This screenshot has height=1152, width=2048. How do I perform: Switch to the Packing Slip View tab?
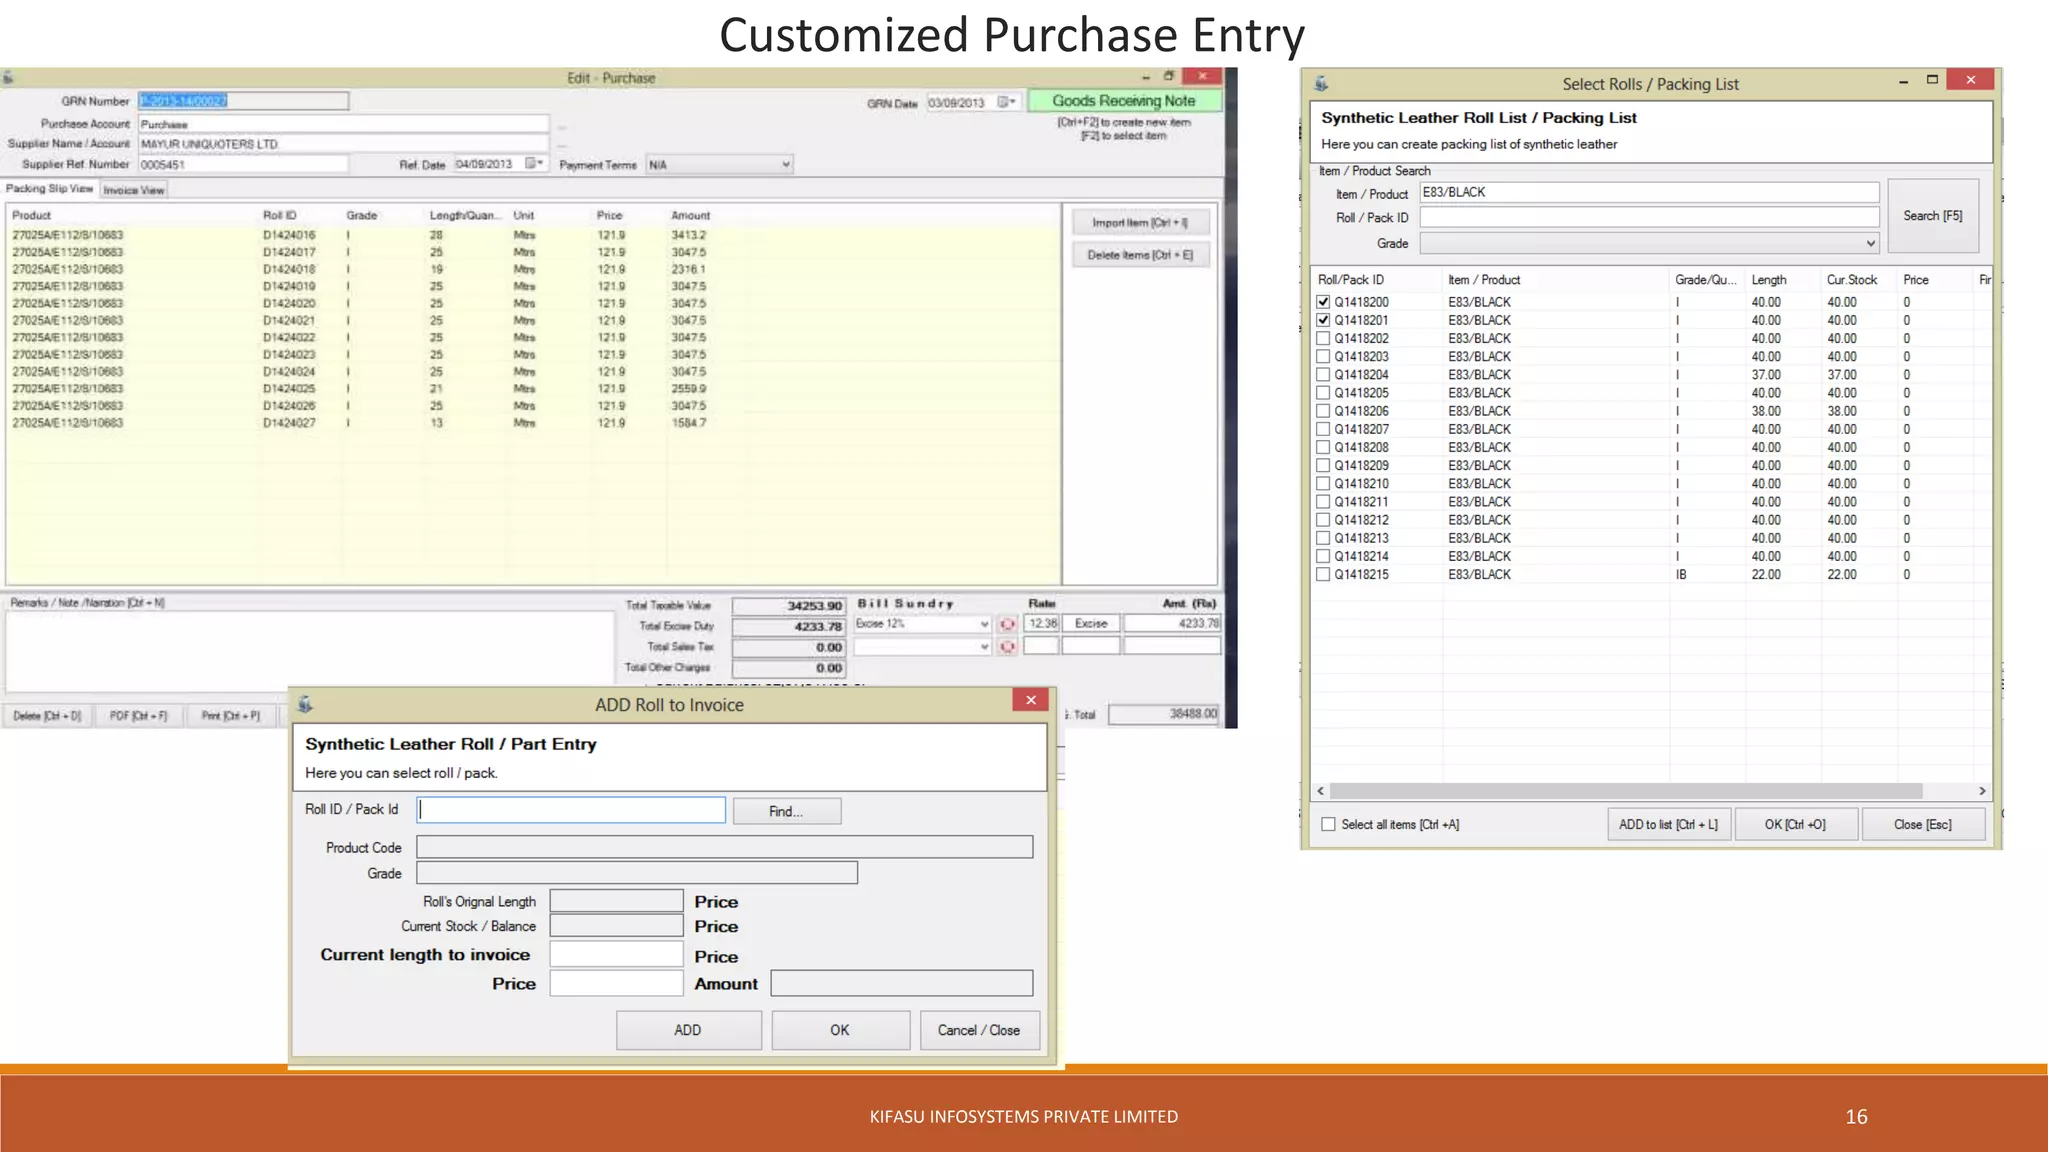tap(49, 189)
